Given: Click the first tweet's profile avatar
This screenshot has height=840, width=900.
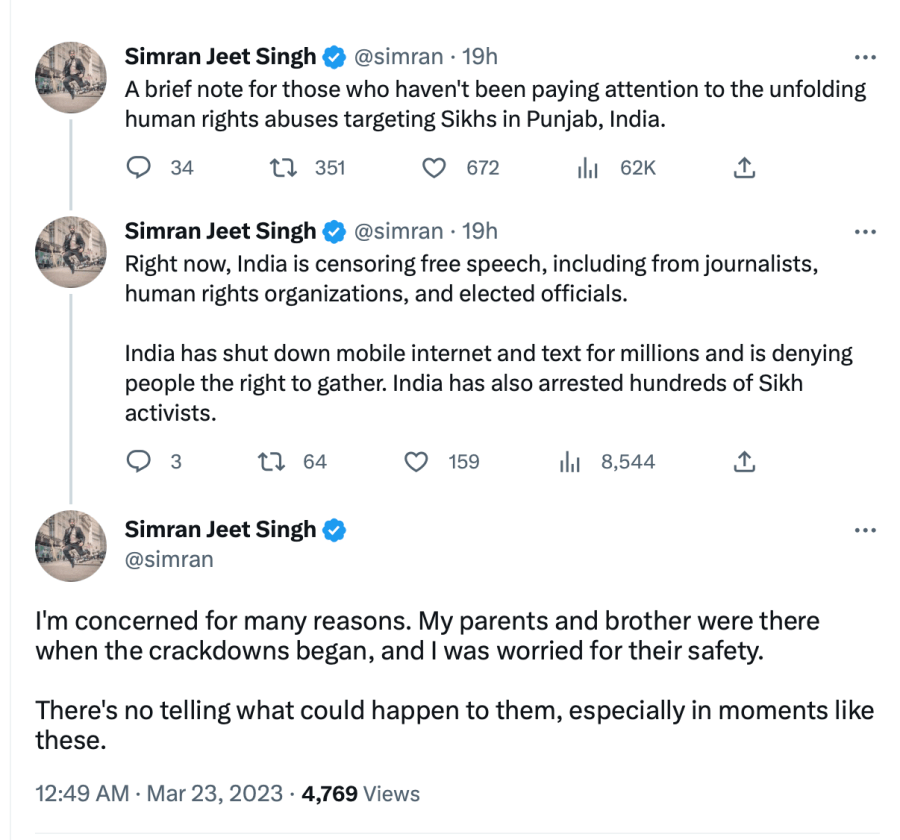Looking at the screenshot, I should tap(71, 77).
